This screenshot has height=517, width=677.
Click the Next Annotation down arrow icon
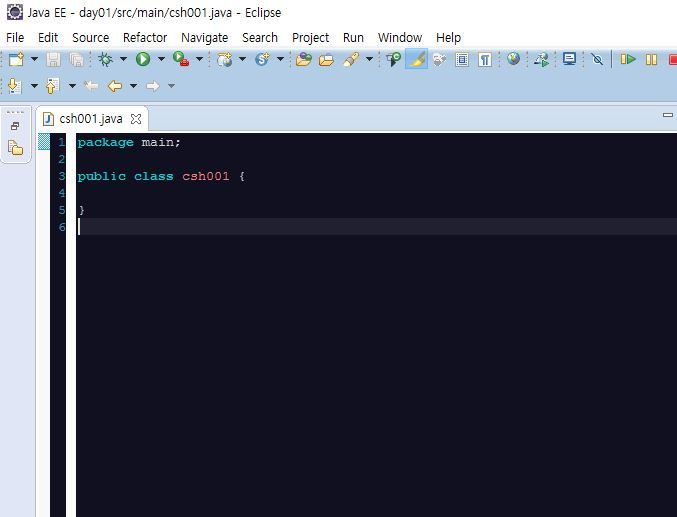[15, 86]
